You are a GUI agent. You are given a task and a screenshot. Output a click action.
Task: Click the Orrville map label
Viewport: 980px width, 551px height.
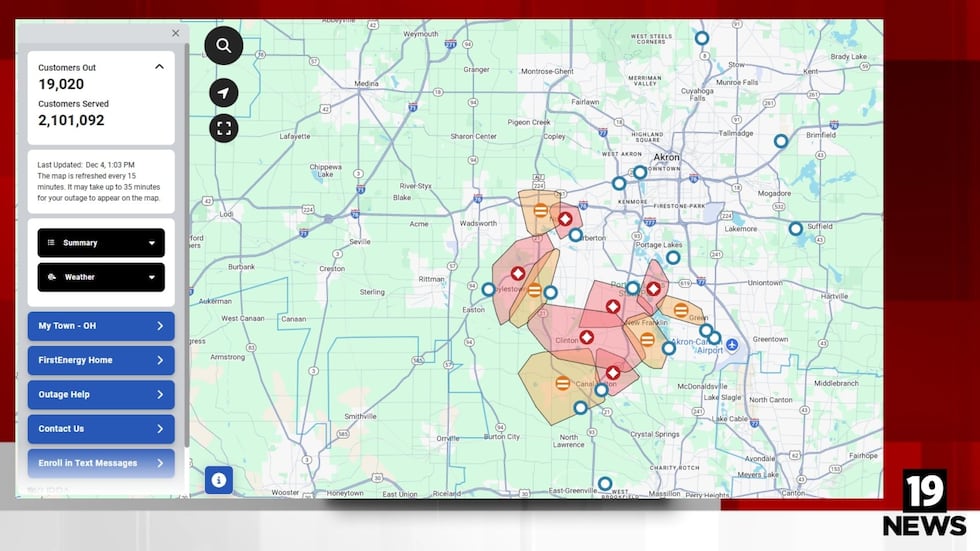pyautogui.click(x=448, y=439)
